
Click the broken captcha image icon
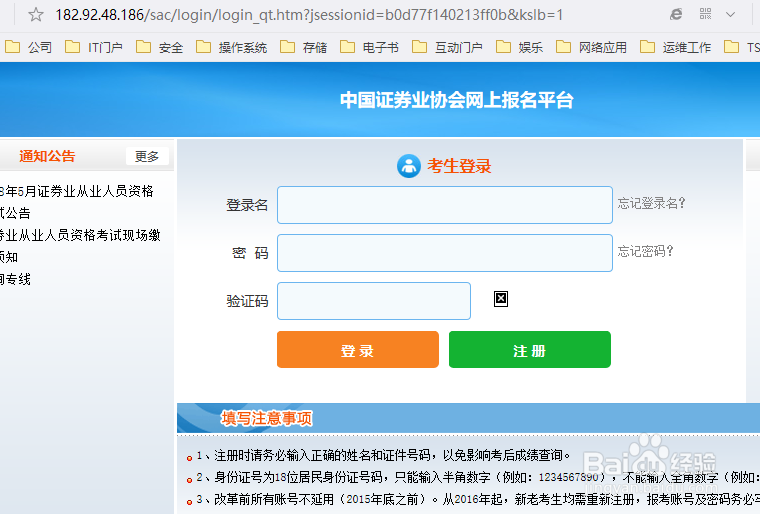click(501, 299)
